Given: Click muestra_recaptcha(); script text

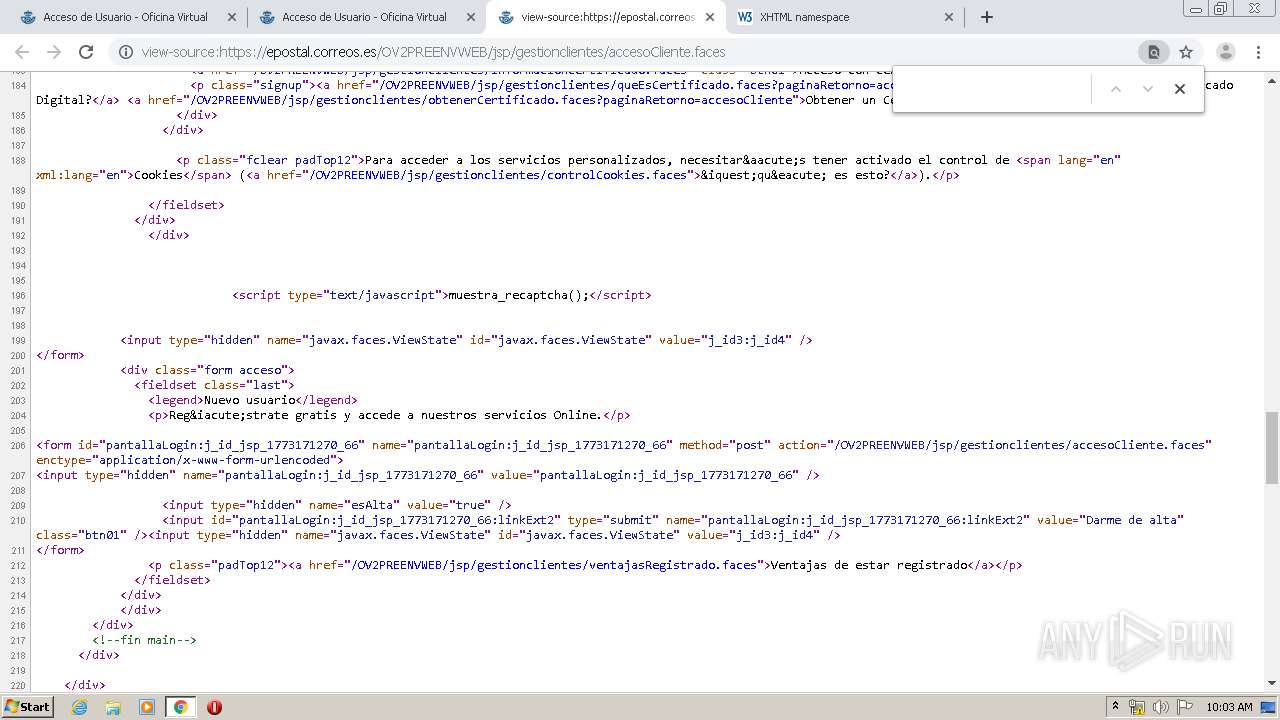Looking at the screenshot, I should pyautogui.click(x=518, y=295).
